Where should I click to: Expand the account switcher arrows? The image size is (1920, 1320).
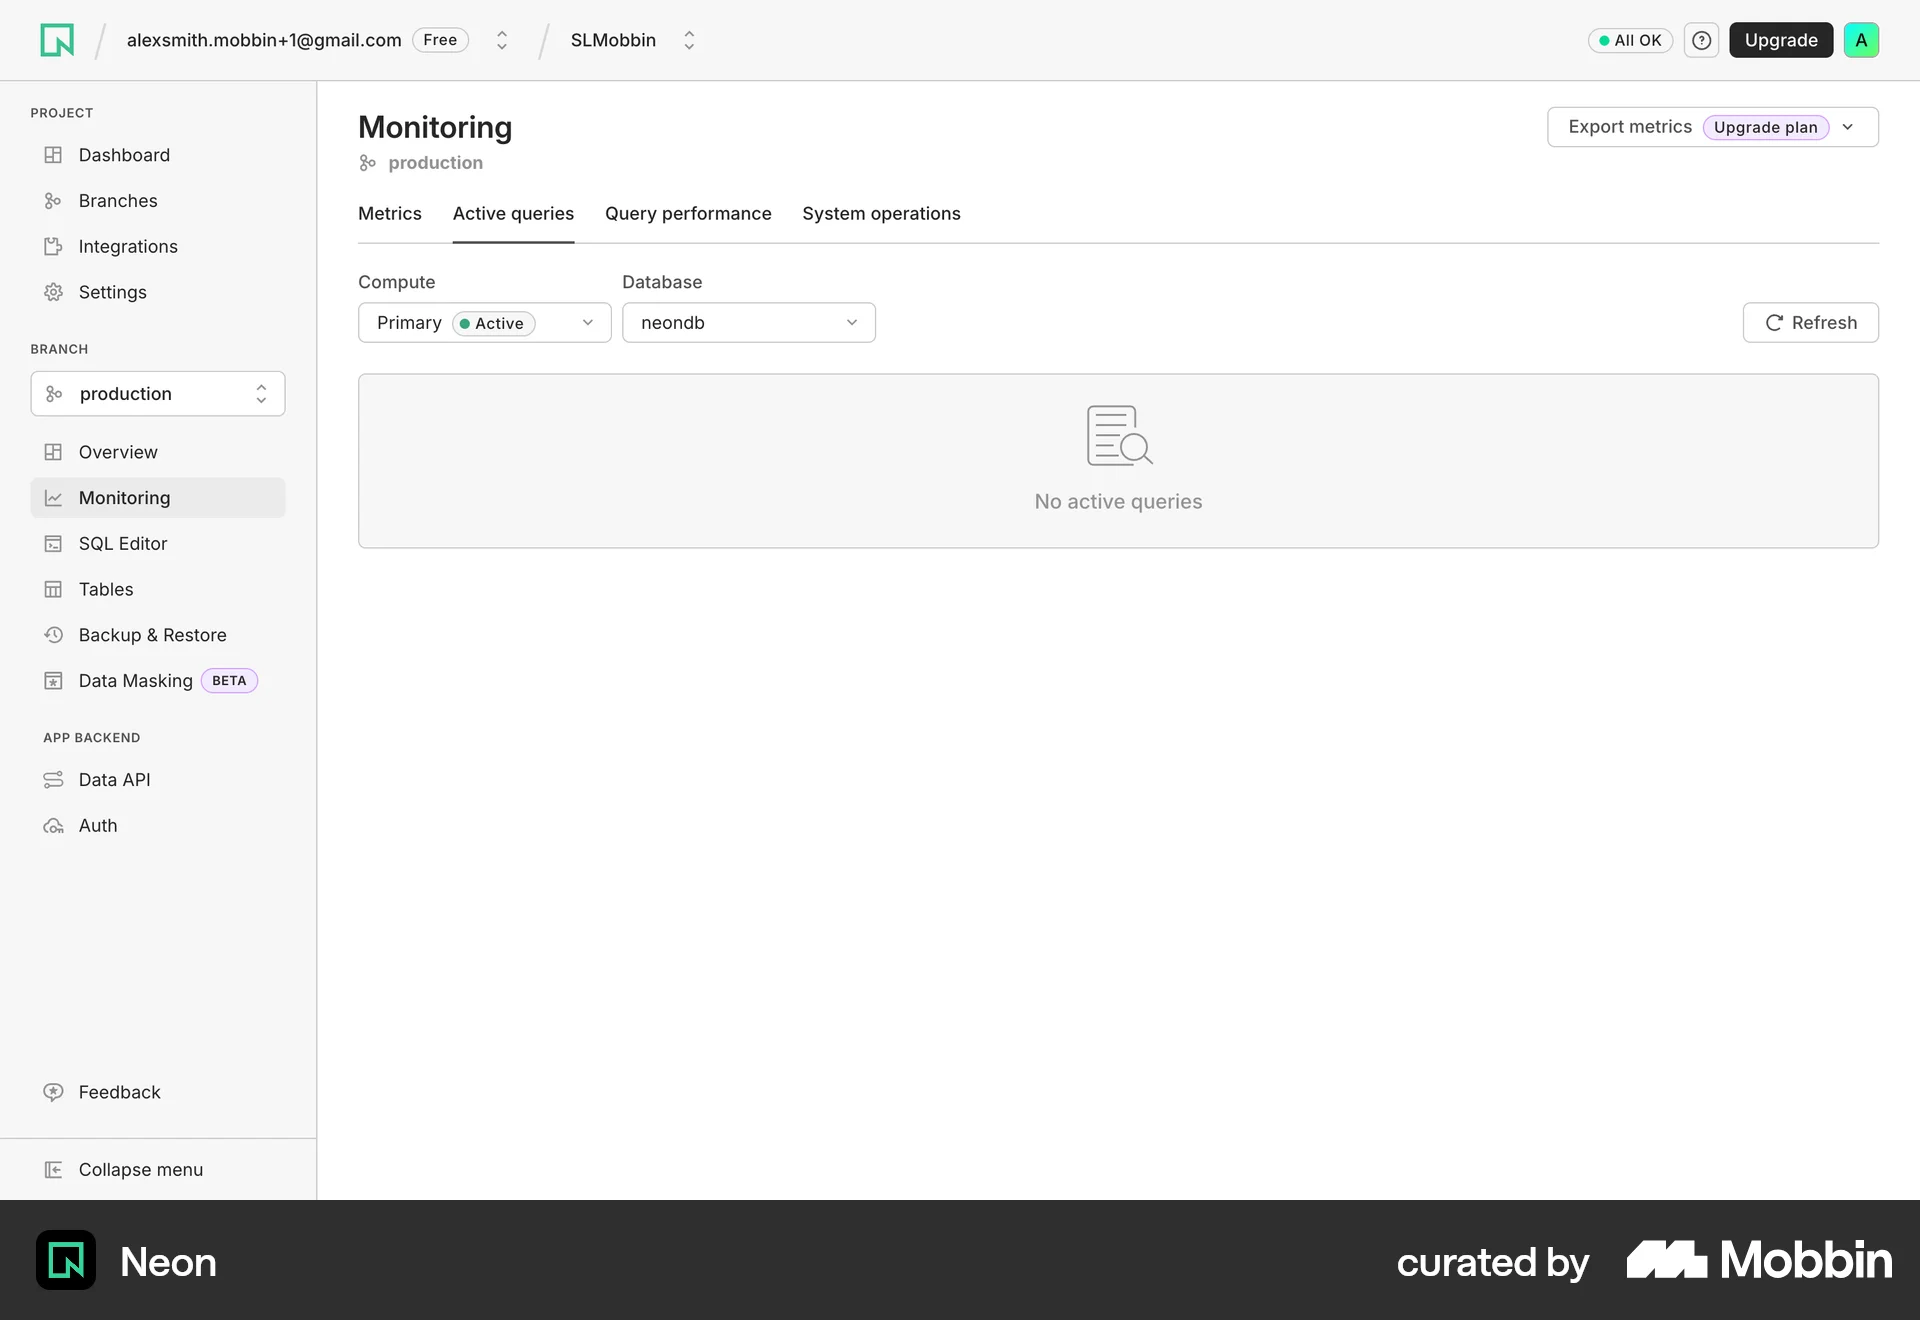click(502, 40)
